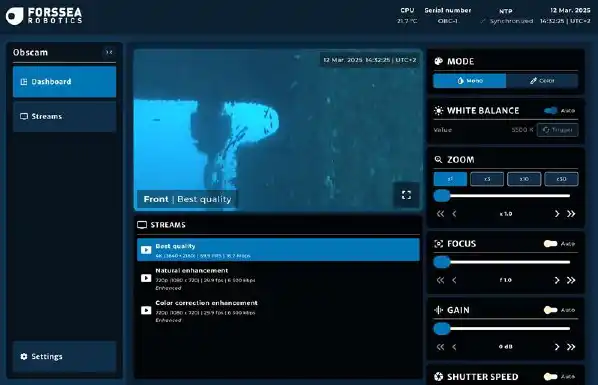This screenshot has width=598, height=385.
Task: Select the Color correction enhancement title
Action: 206,303
